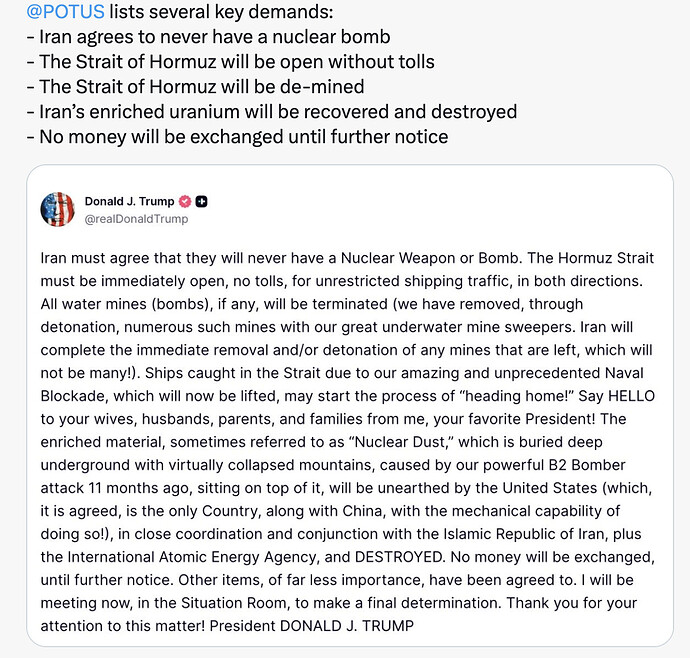Image resolution: width=690 pixels, height=658 pixels.
Task: Click 'lists several key demands:' heading text
Action: (x=221, y=11)
